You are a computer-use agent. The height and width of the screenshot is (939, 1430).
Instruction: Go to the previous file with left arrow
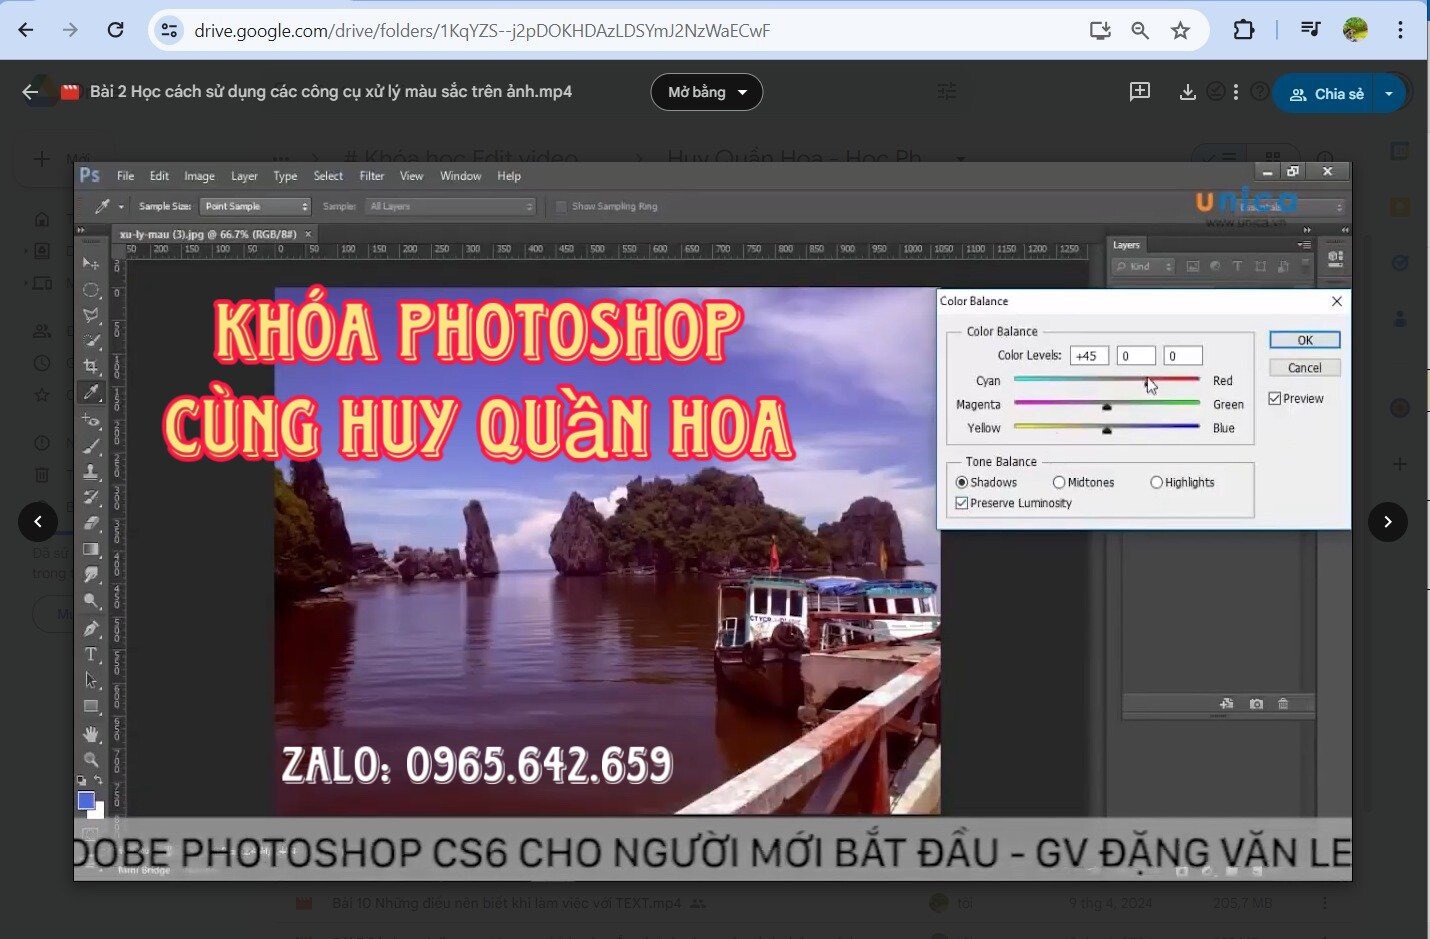(x=38, y=521)
